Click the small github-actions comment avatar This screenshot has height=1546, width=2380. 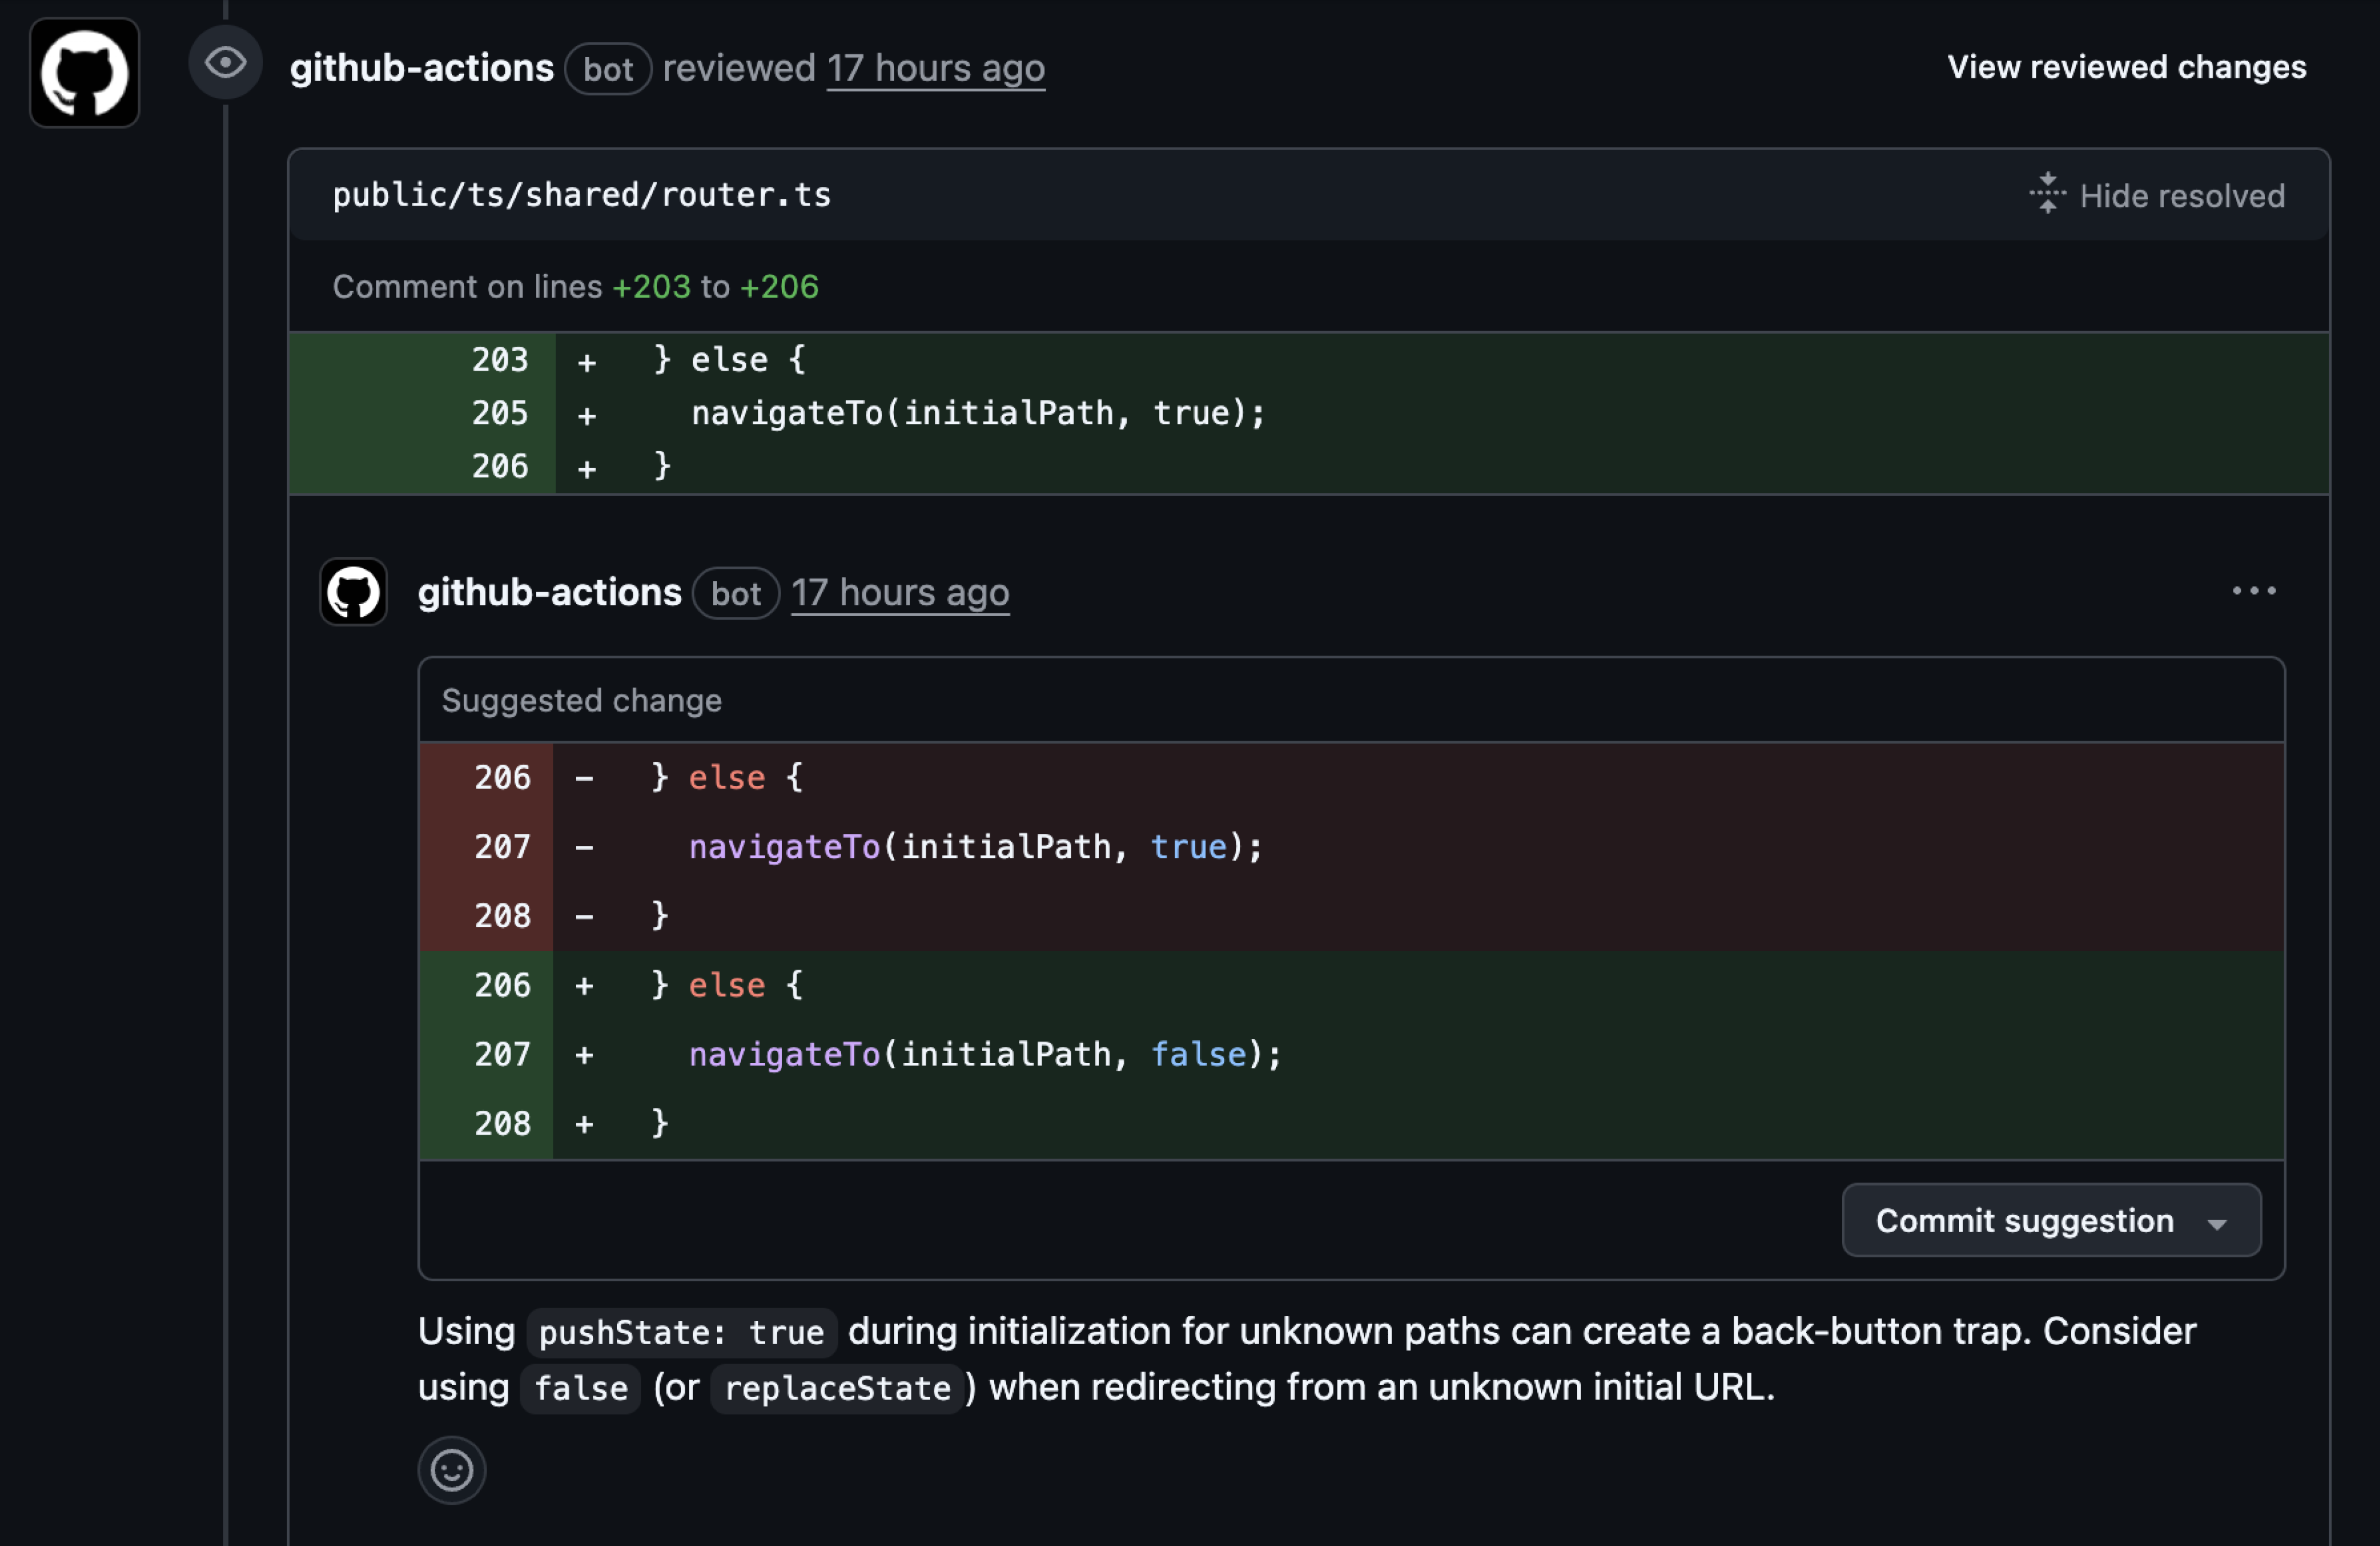353,592
